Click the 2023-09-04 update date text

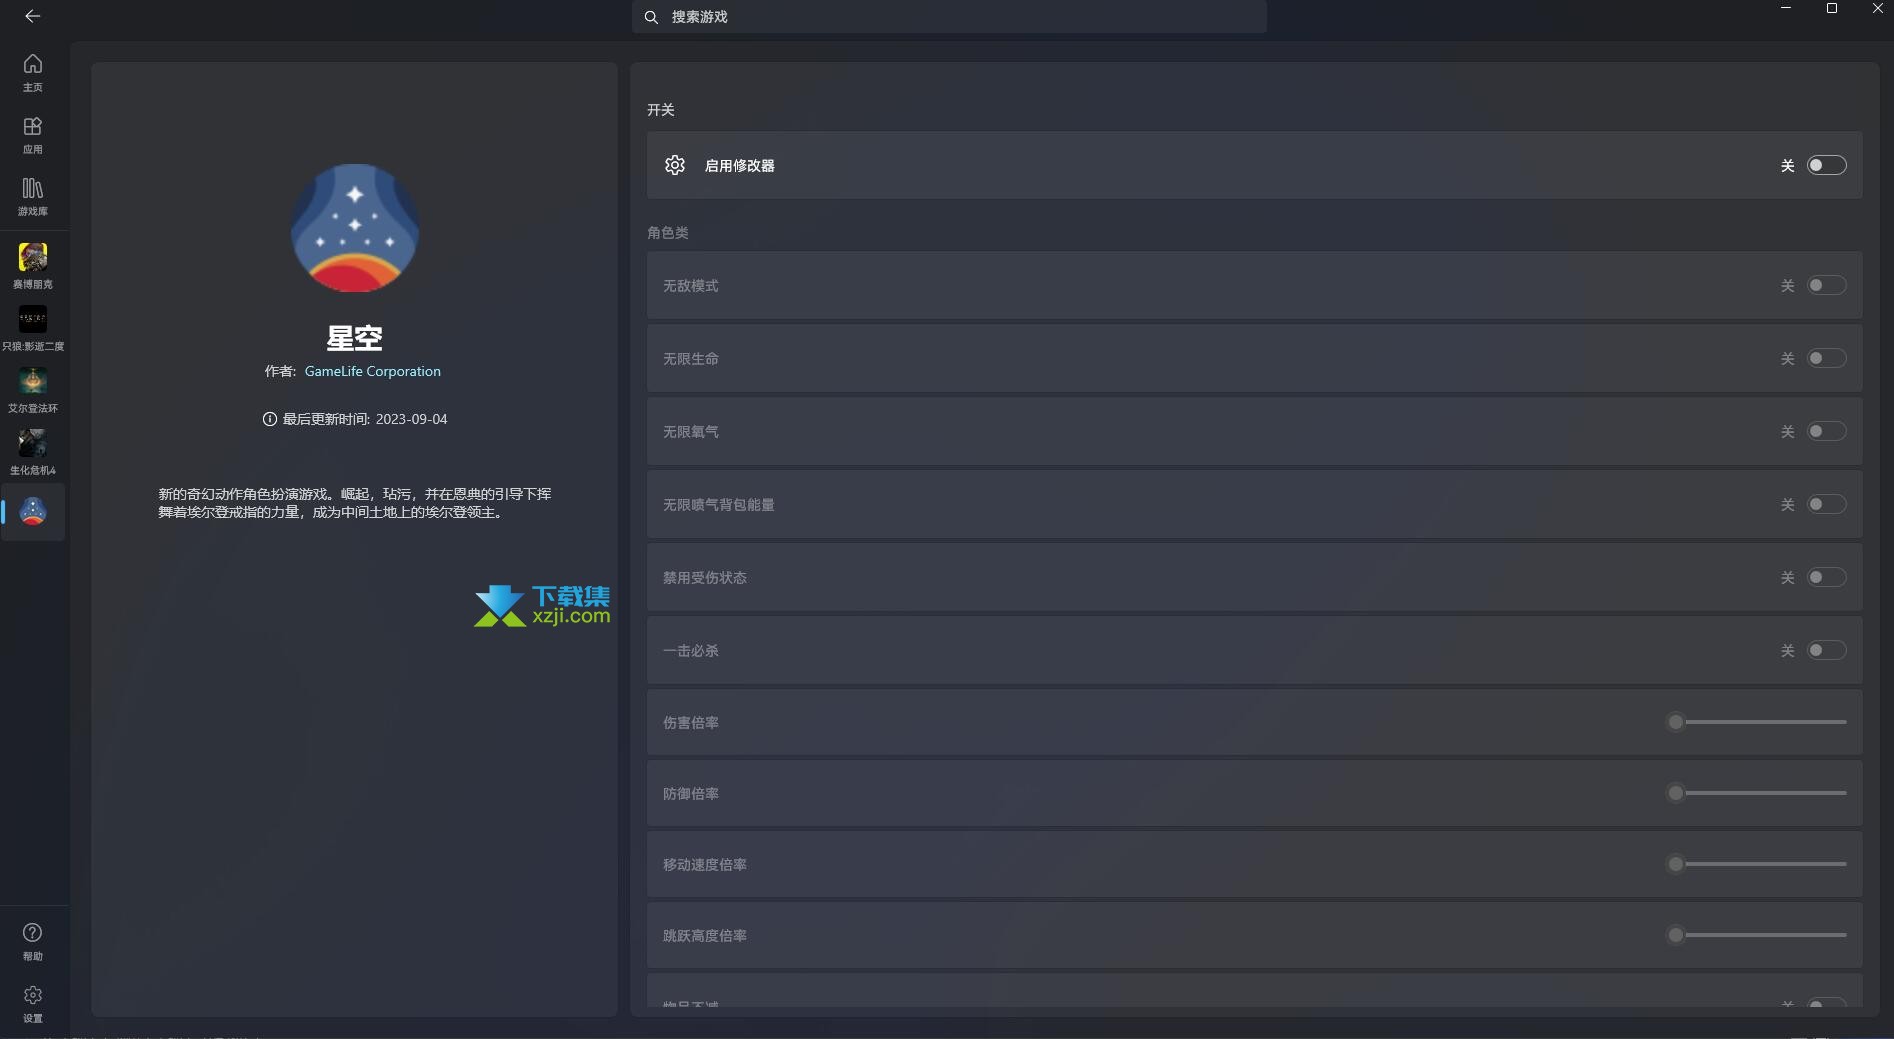point(411,419)
